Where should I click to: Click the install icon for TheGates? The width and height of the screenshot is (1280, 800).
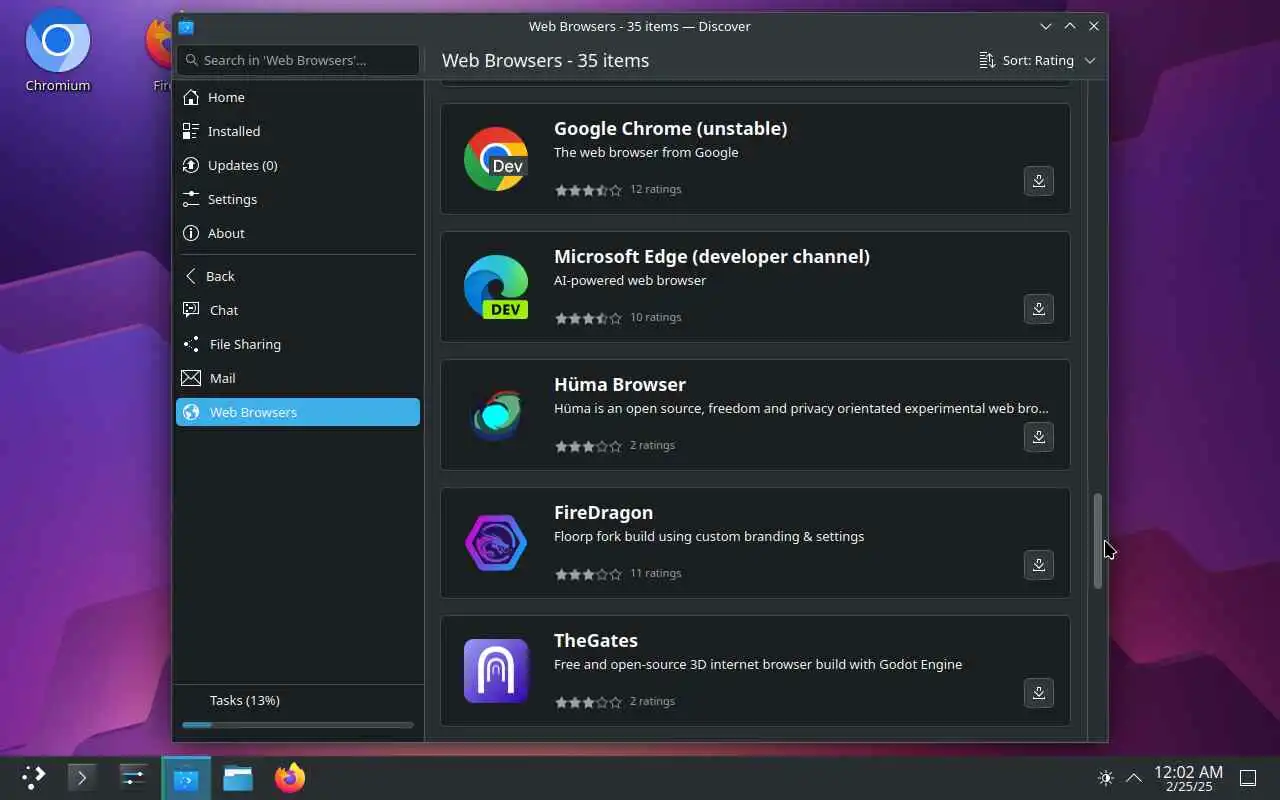point(1039,693)
